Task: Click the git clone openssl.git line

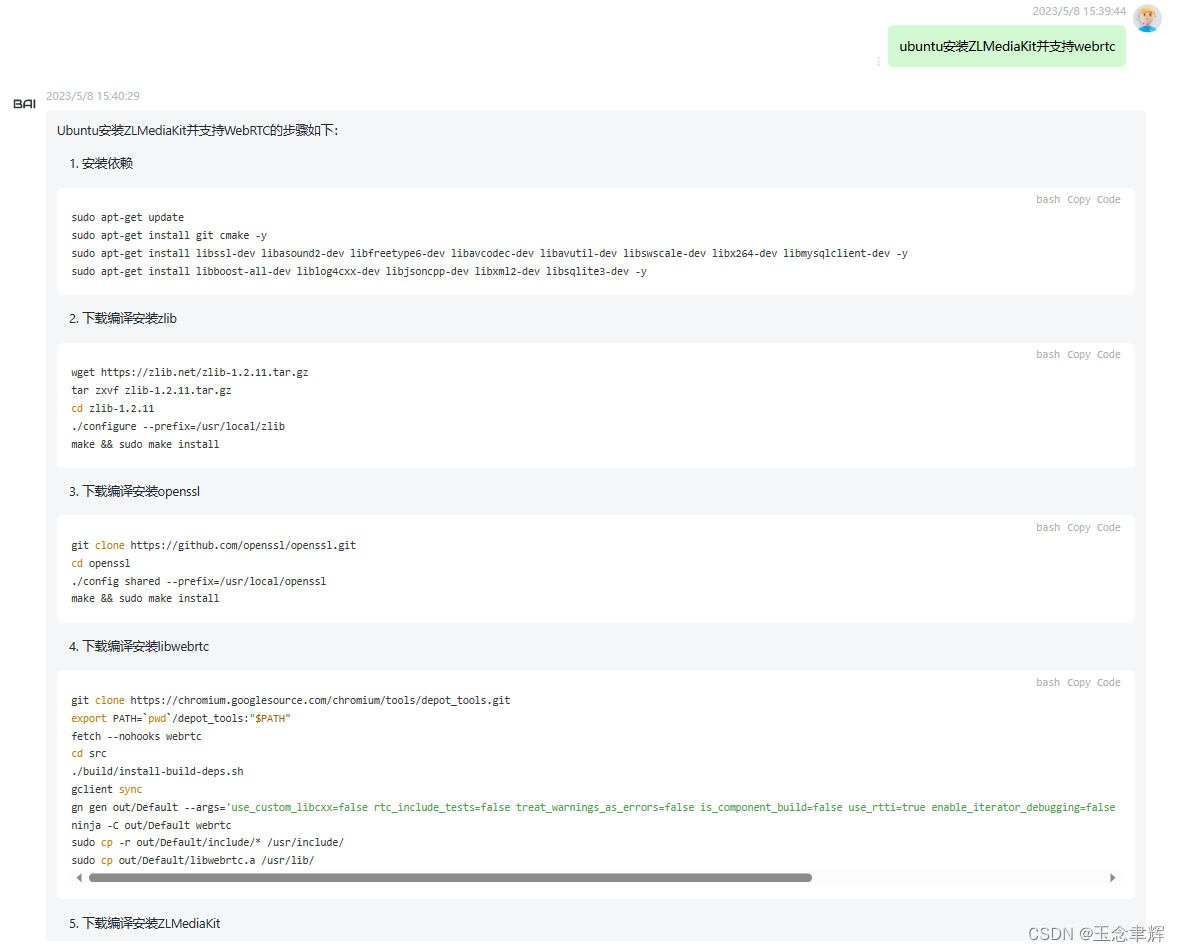Action: (x=214, y=546)
